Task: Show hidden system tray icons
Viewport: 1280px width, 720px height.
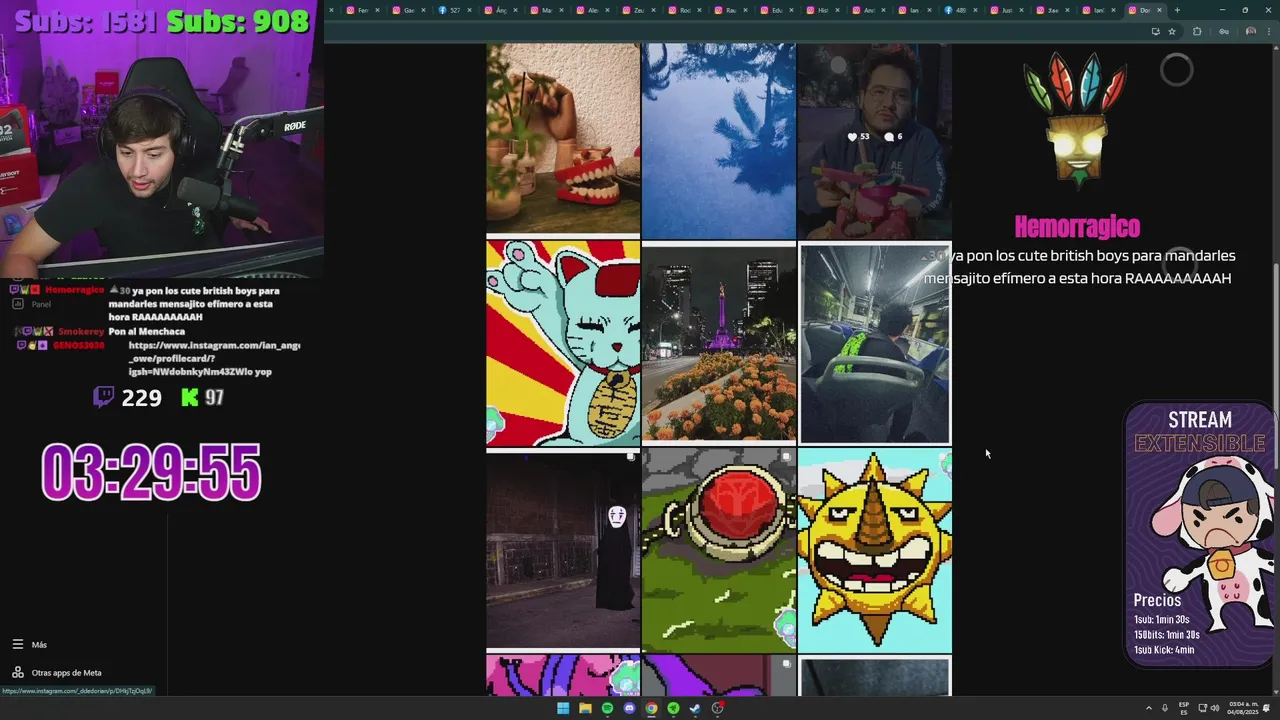Action: tap(1148, 708)
